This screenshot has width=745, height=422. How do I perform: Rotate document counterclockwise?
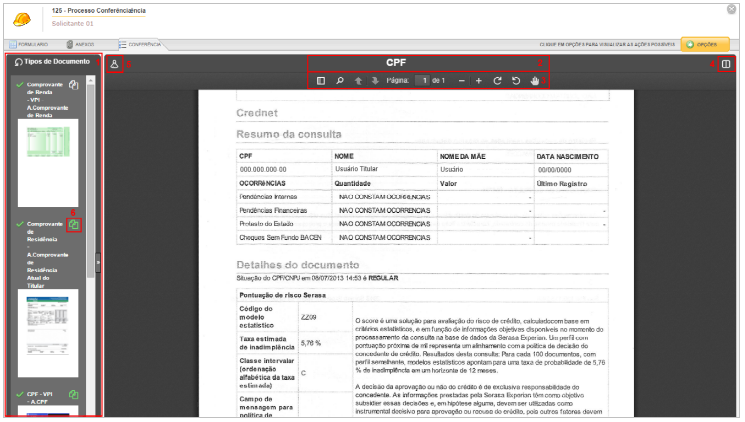516,81
